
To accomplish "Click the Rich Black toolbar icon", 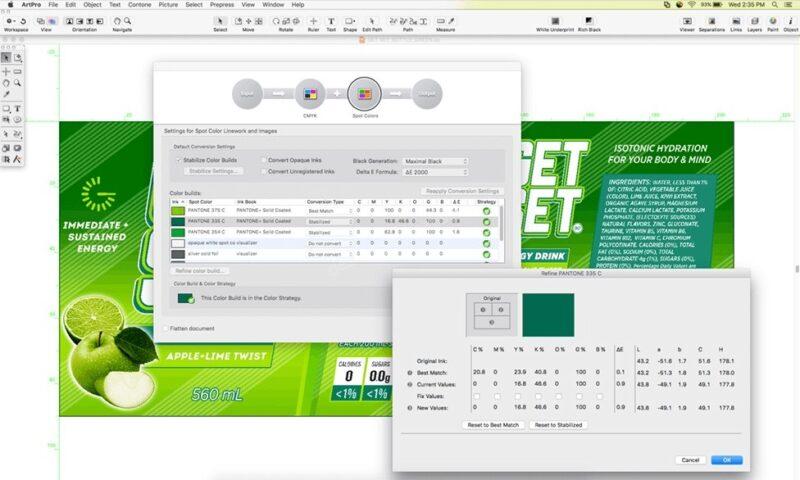I will tap(589, 21).
